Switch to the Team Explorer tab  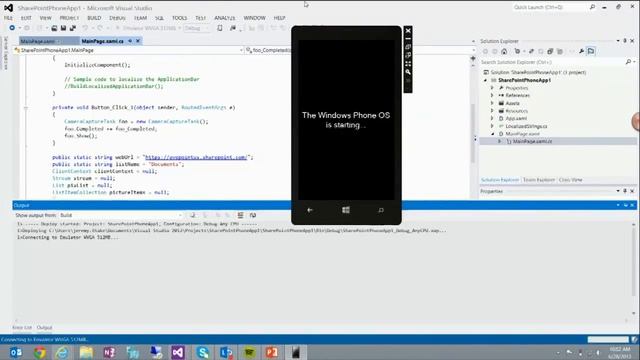pos(539,180)
